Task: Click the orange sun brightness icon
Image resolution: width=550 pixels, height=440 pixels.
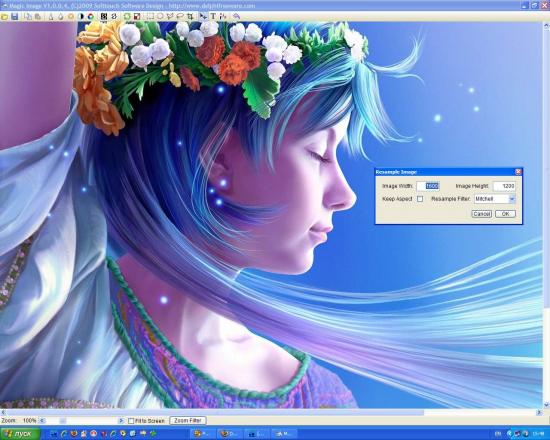Action: pyautogui.click(x=71, y=16)
